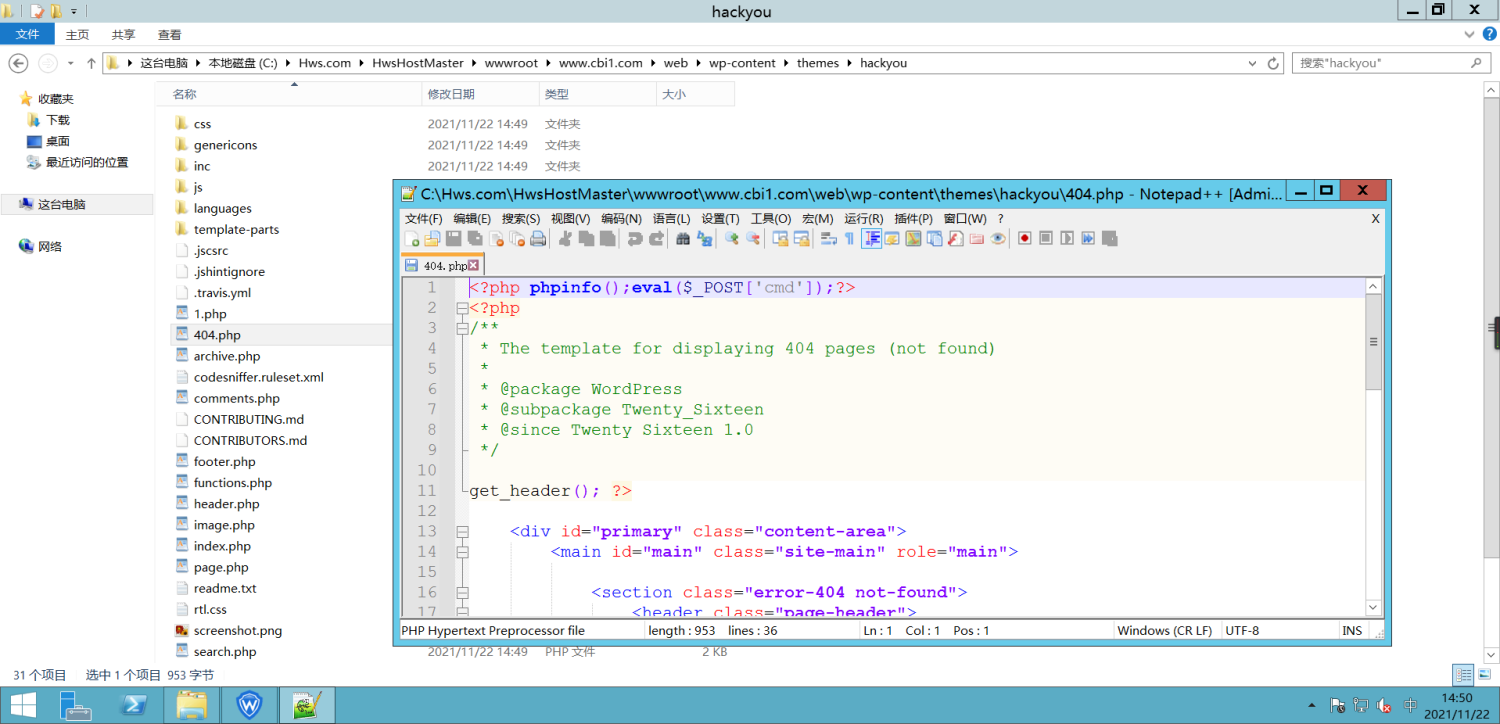Click the Zoom In magnifier icon
The image size is (1500, 724).
click(x=731, y=238)
